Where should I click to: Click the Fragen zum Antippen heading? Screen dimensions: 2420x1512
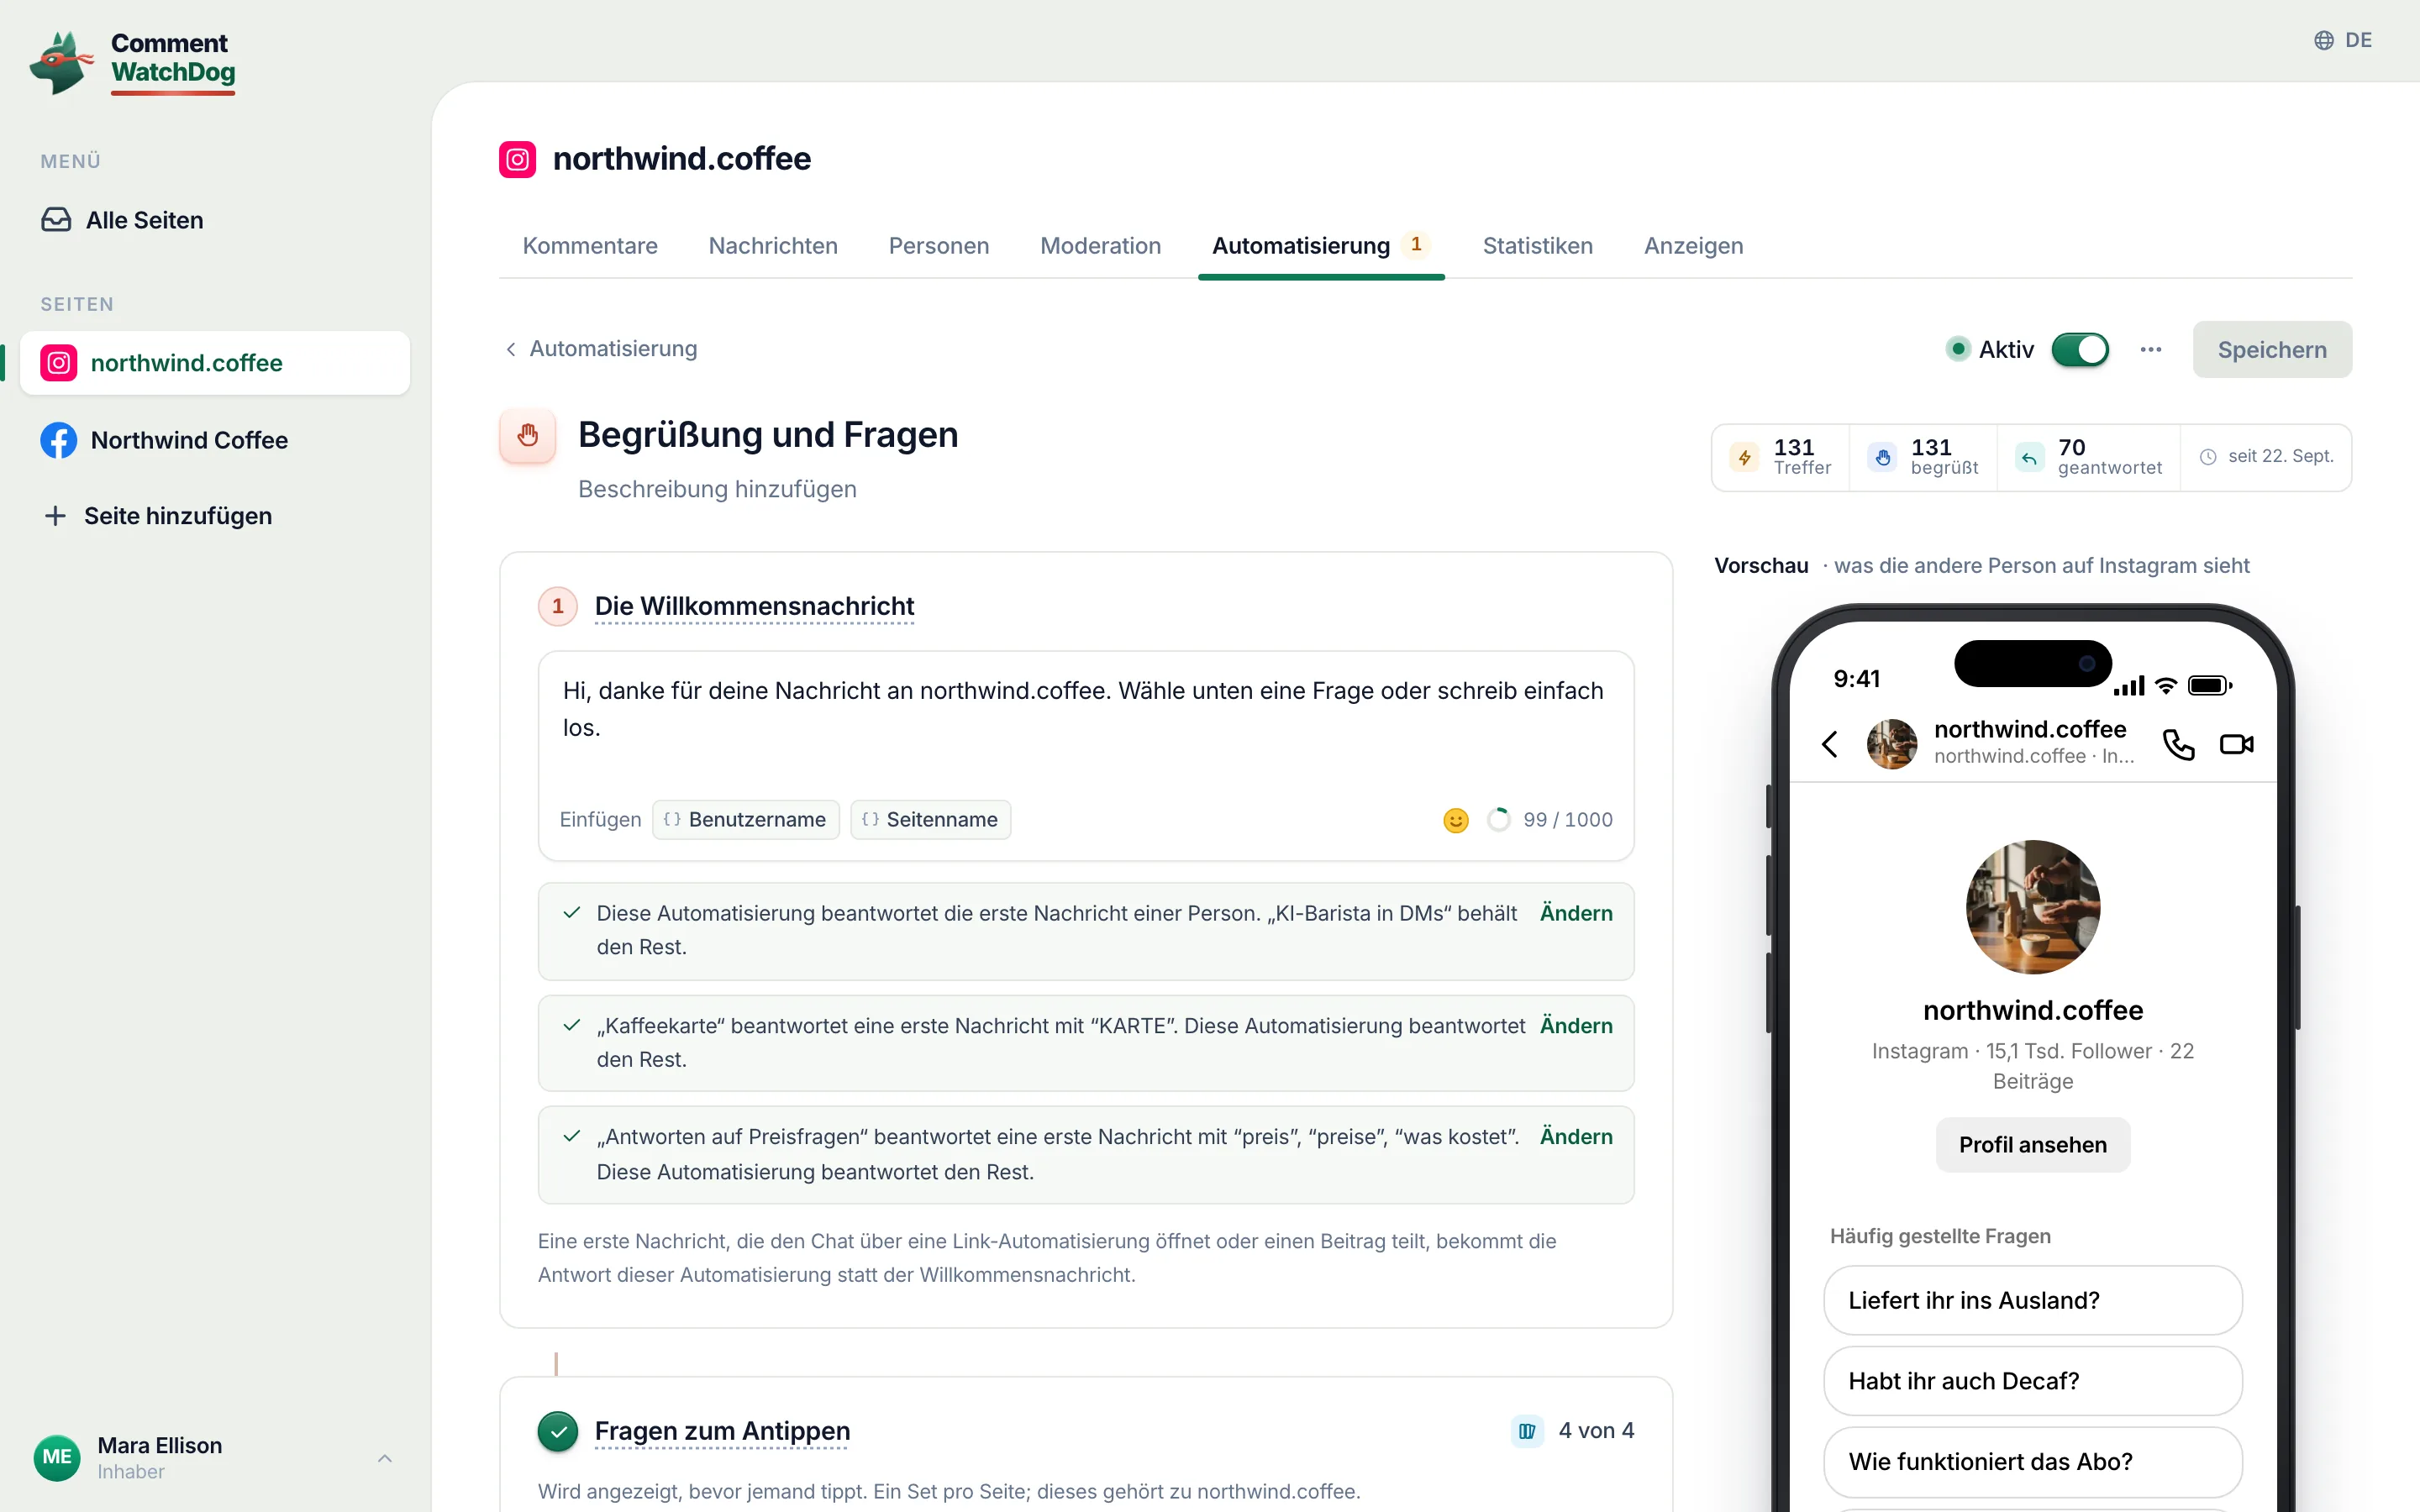(x=722, y=1431)
